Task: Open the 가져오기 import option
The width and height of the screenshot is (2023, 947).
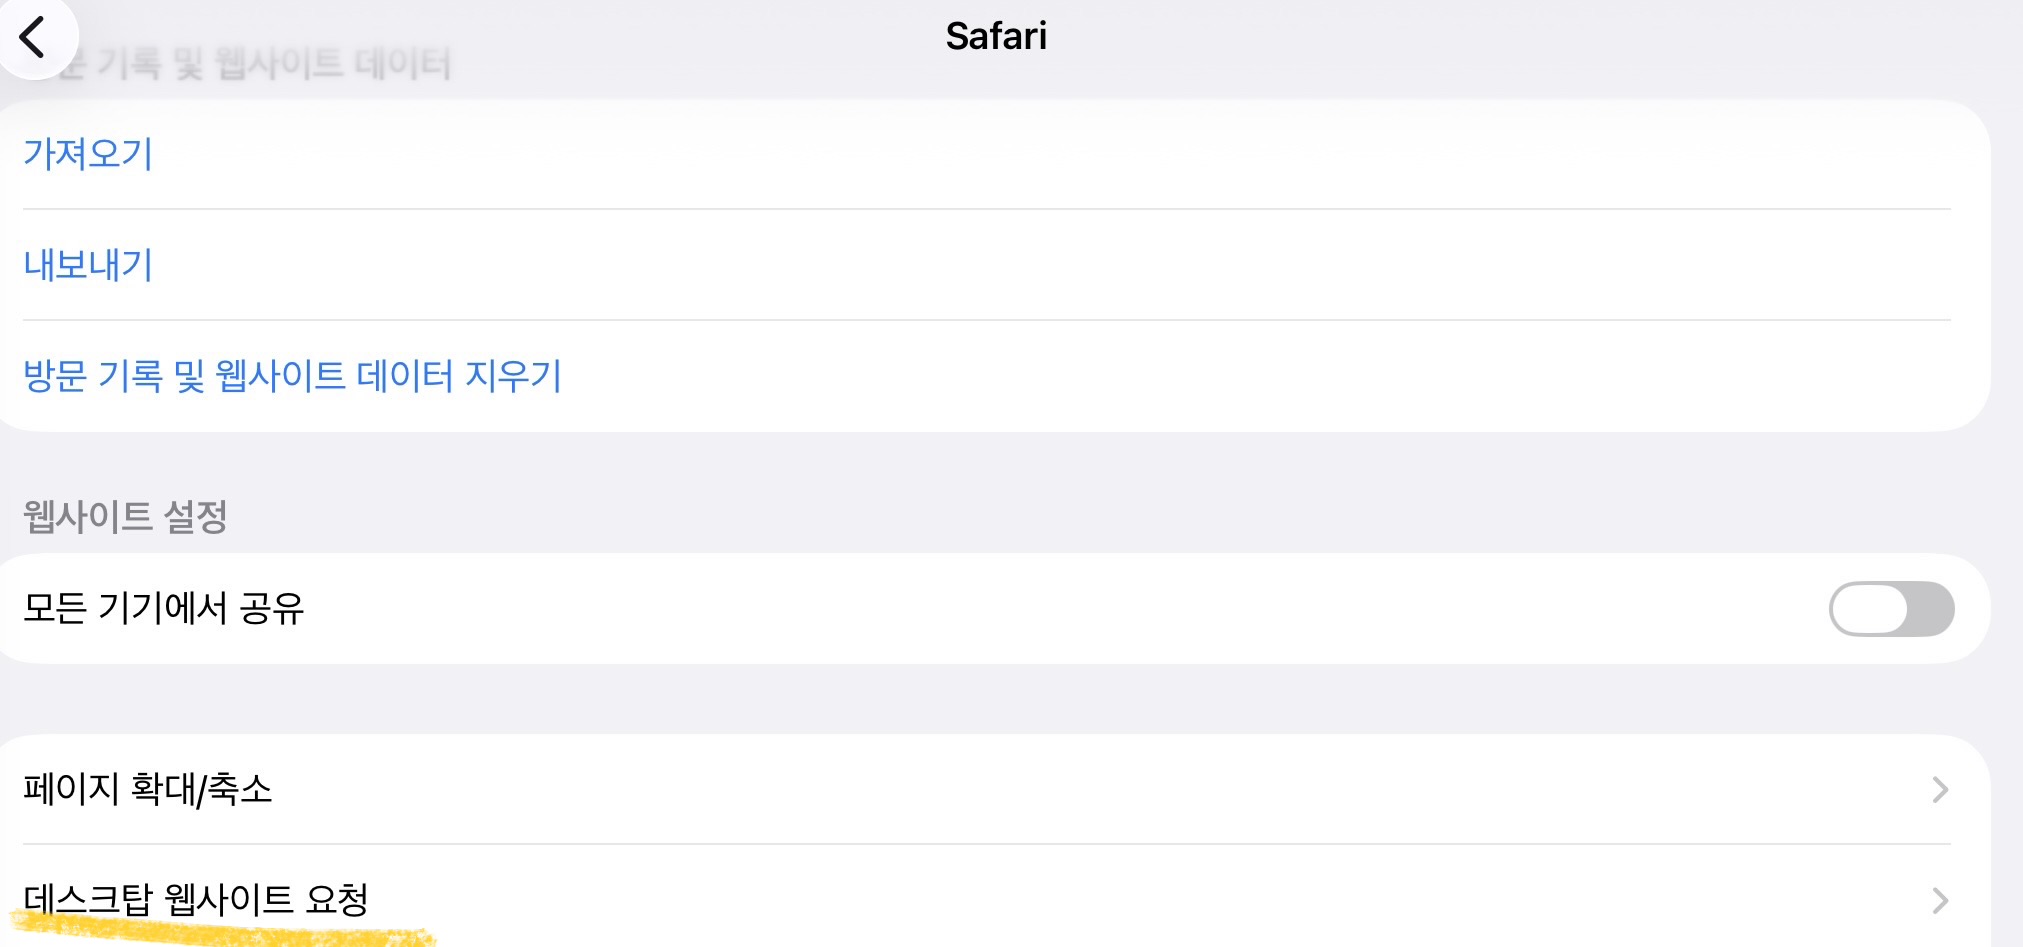Action: coord(88,154)
